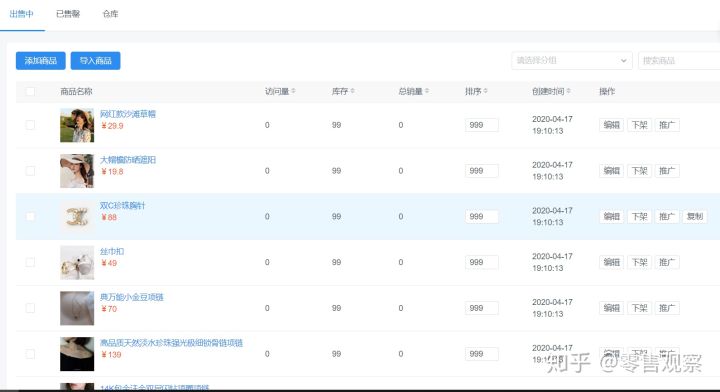Check the 网红款沙滩草帽 row checkbox

pyautogui.click(x=30, y=125)
